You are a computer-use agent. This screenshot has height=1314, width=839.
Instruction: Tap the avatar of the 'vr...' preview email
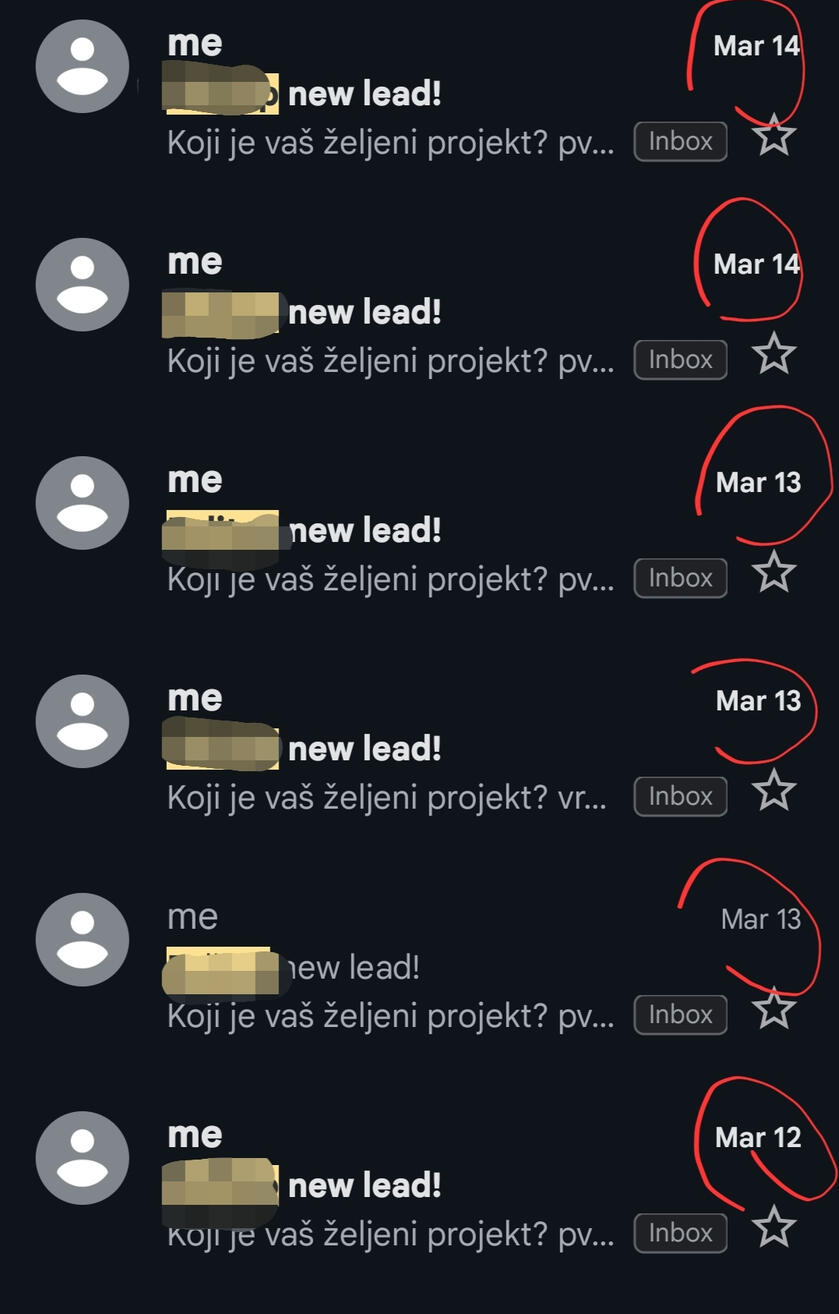[82, 721]
